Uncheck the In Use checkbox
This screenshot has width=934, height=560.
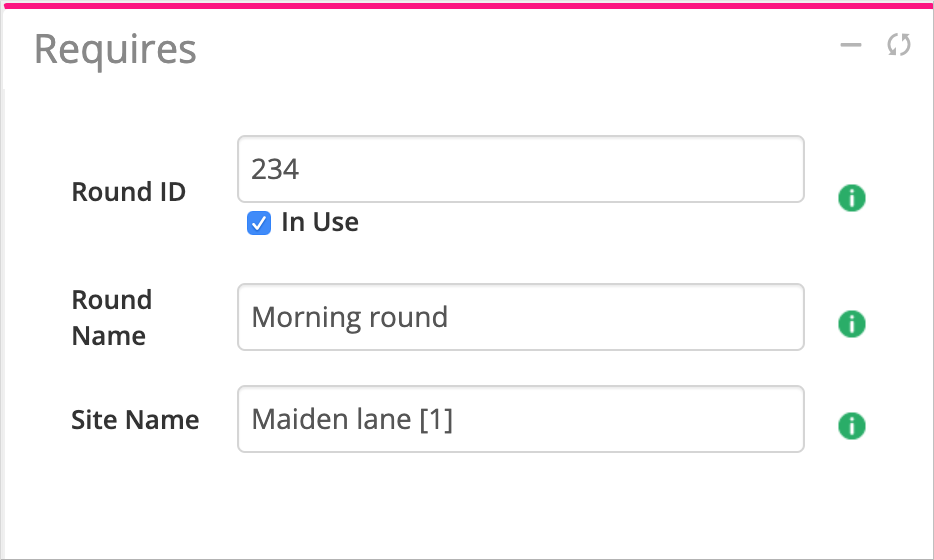point(259,223)
